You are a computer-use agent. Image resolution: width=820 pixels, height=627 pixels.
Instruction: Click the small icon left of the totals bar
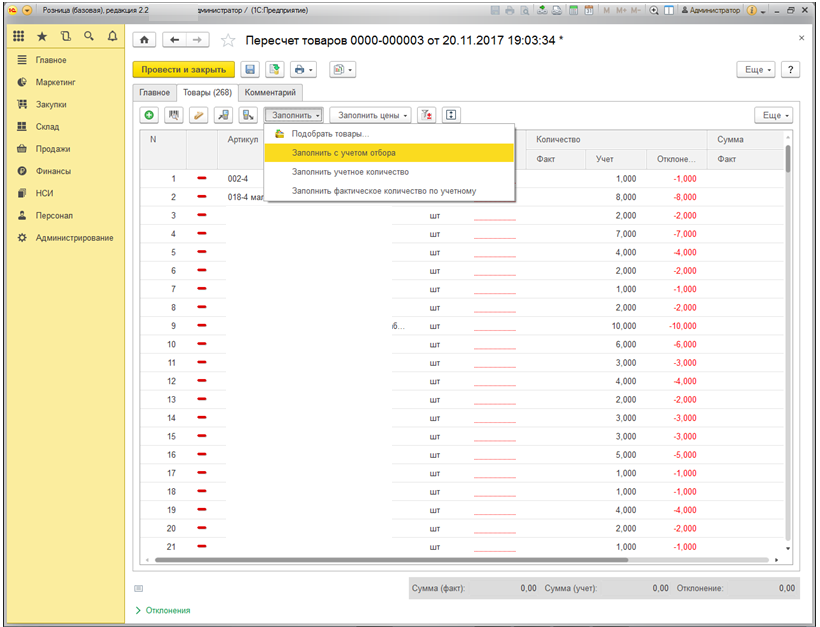[139, 588]
